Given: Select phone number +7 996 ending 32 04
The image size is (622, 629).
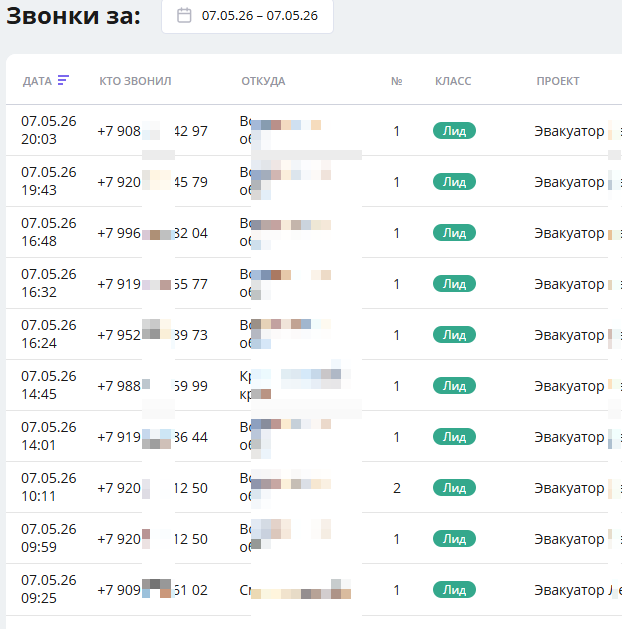Looking at the screenshot, I should (152, 233).
